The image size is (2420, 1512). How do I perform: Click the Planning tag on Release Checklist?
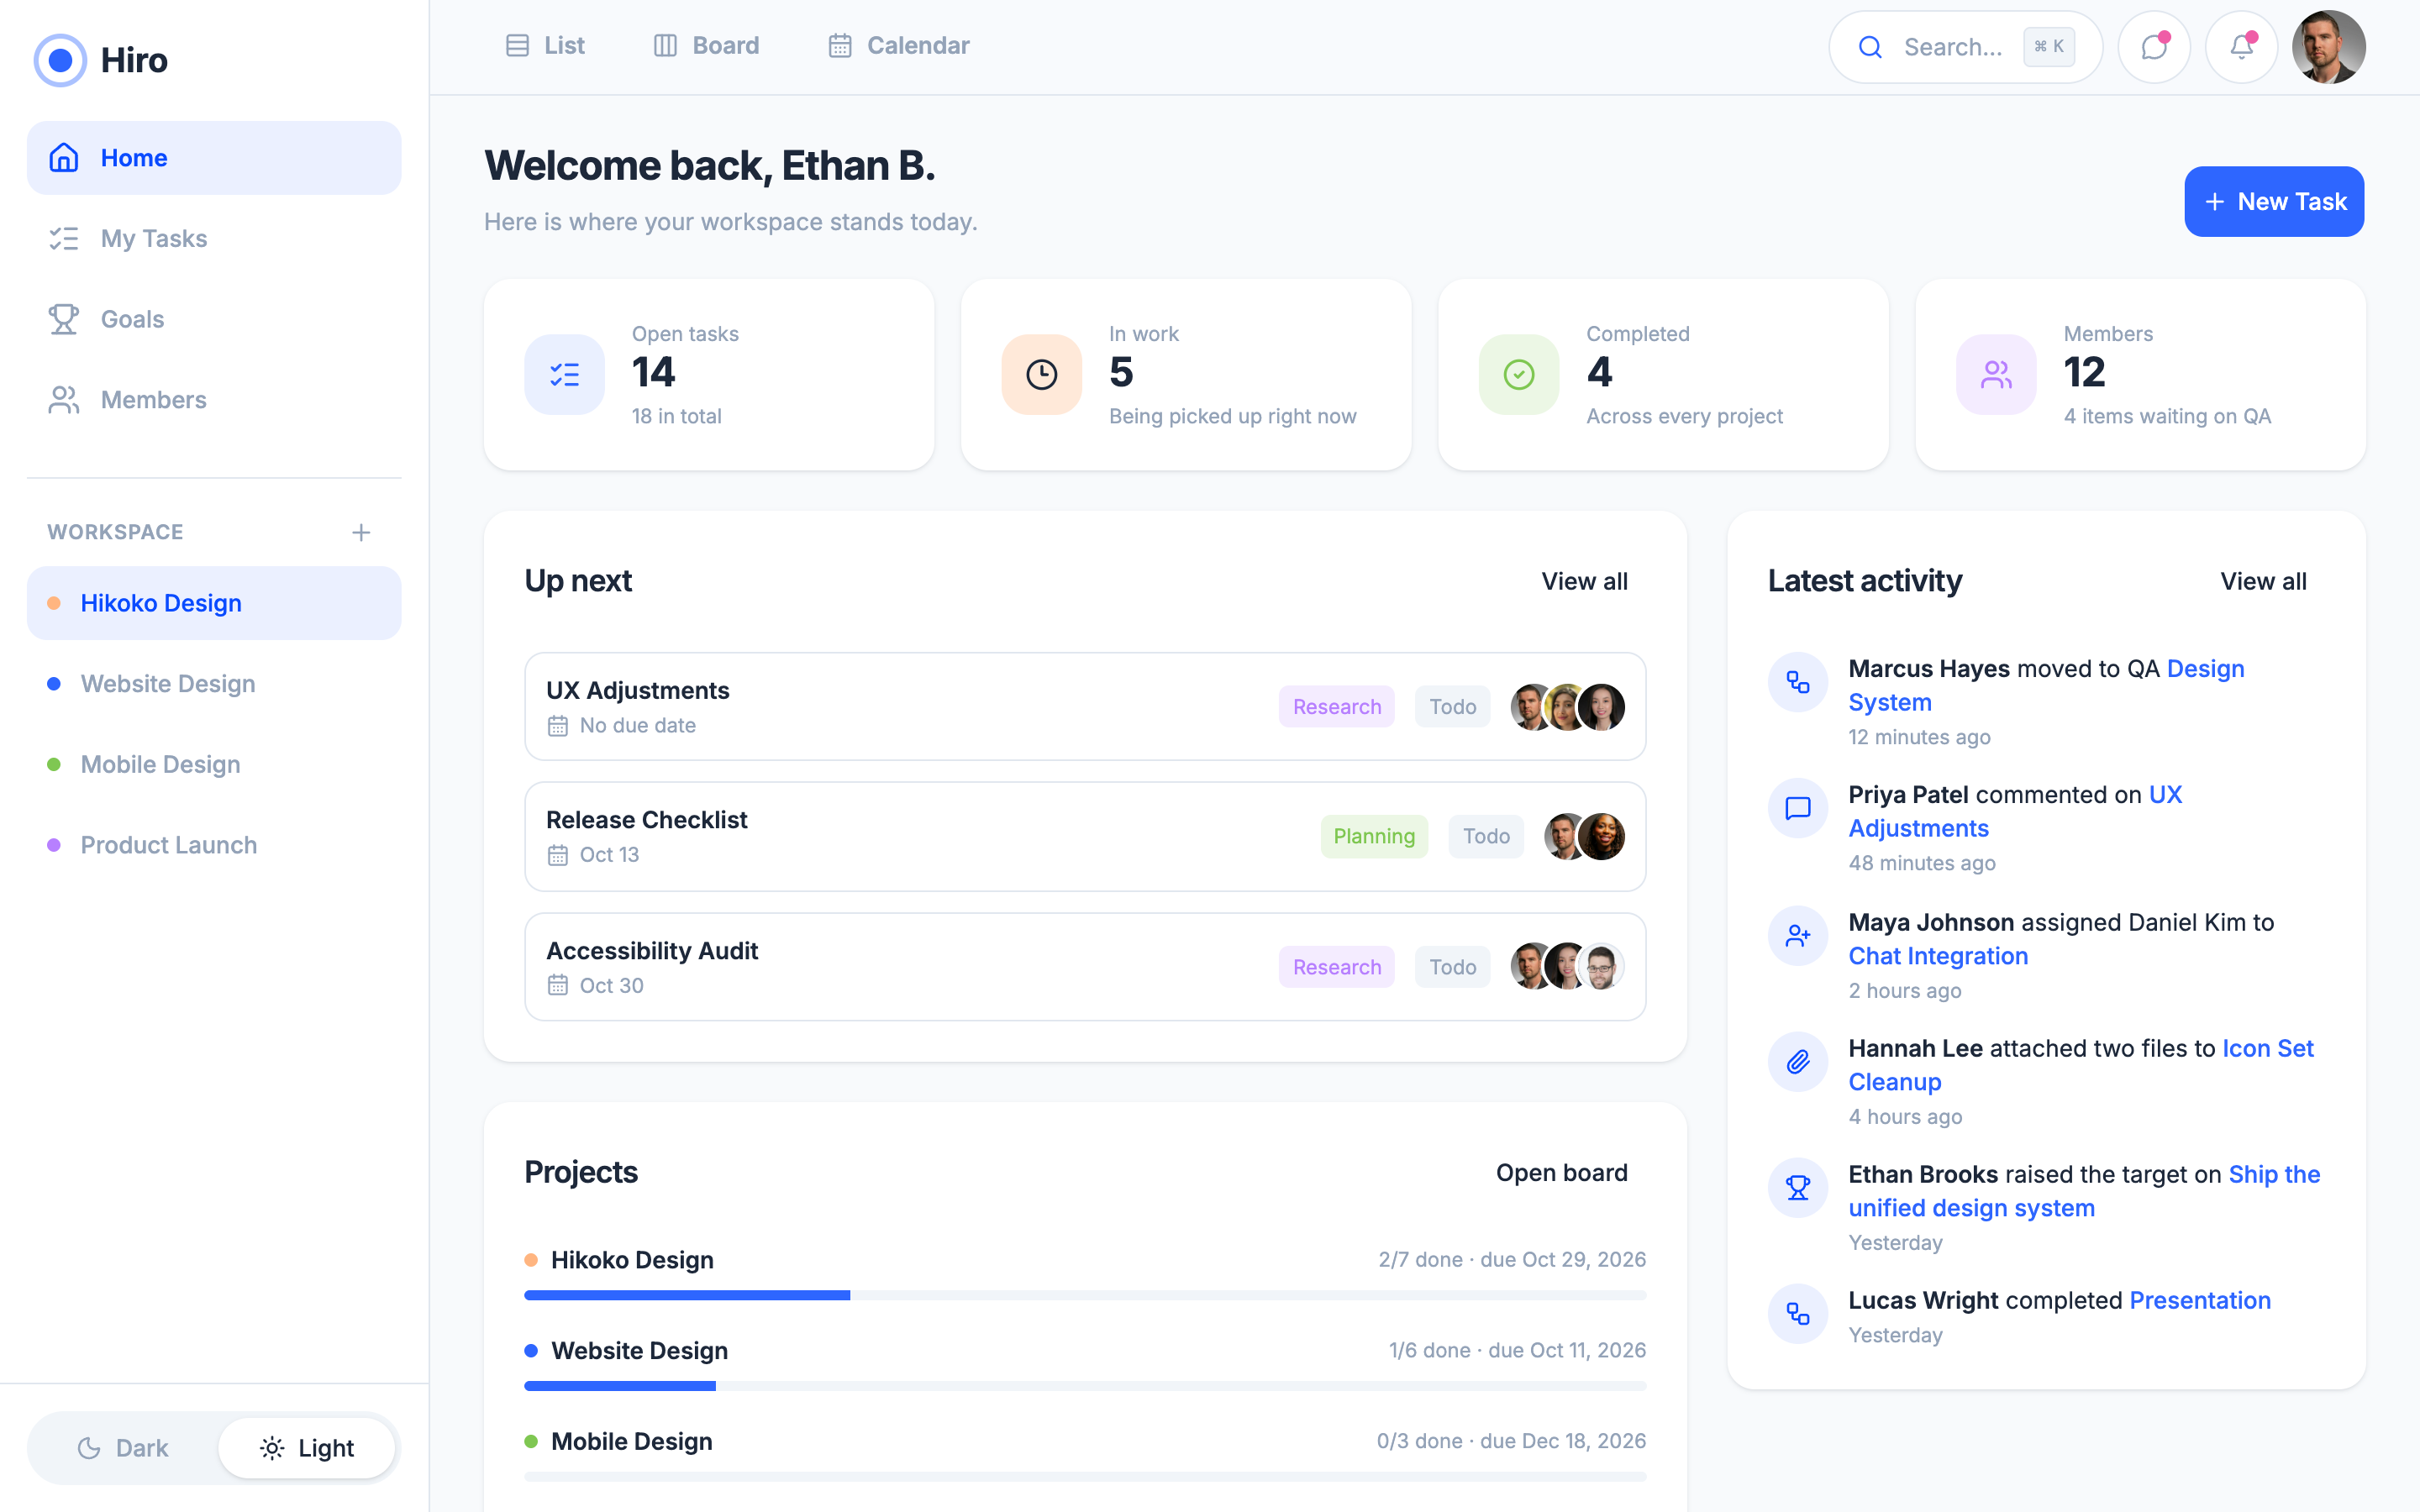pyautogui.click(x=1374, y=836)
